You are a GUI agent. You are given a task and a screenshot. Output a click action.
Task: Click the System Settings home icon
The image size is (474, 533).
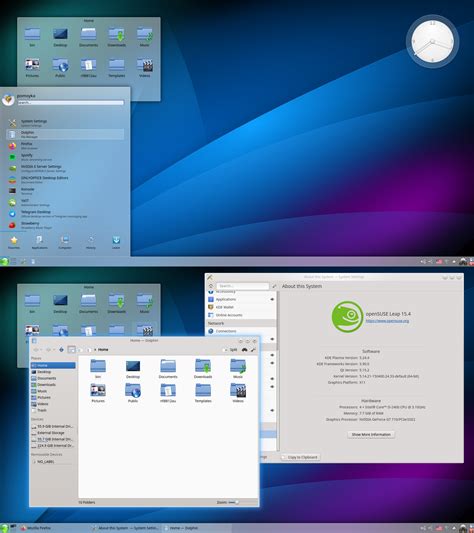click(x=211, y=286)
